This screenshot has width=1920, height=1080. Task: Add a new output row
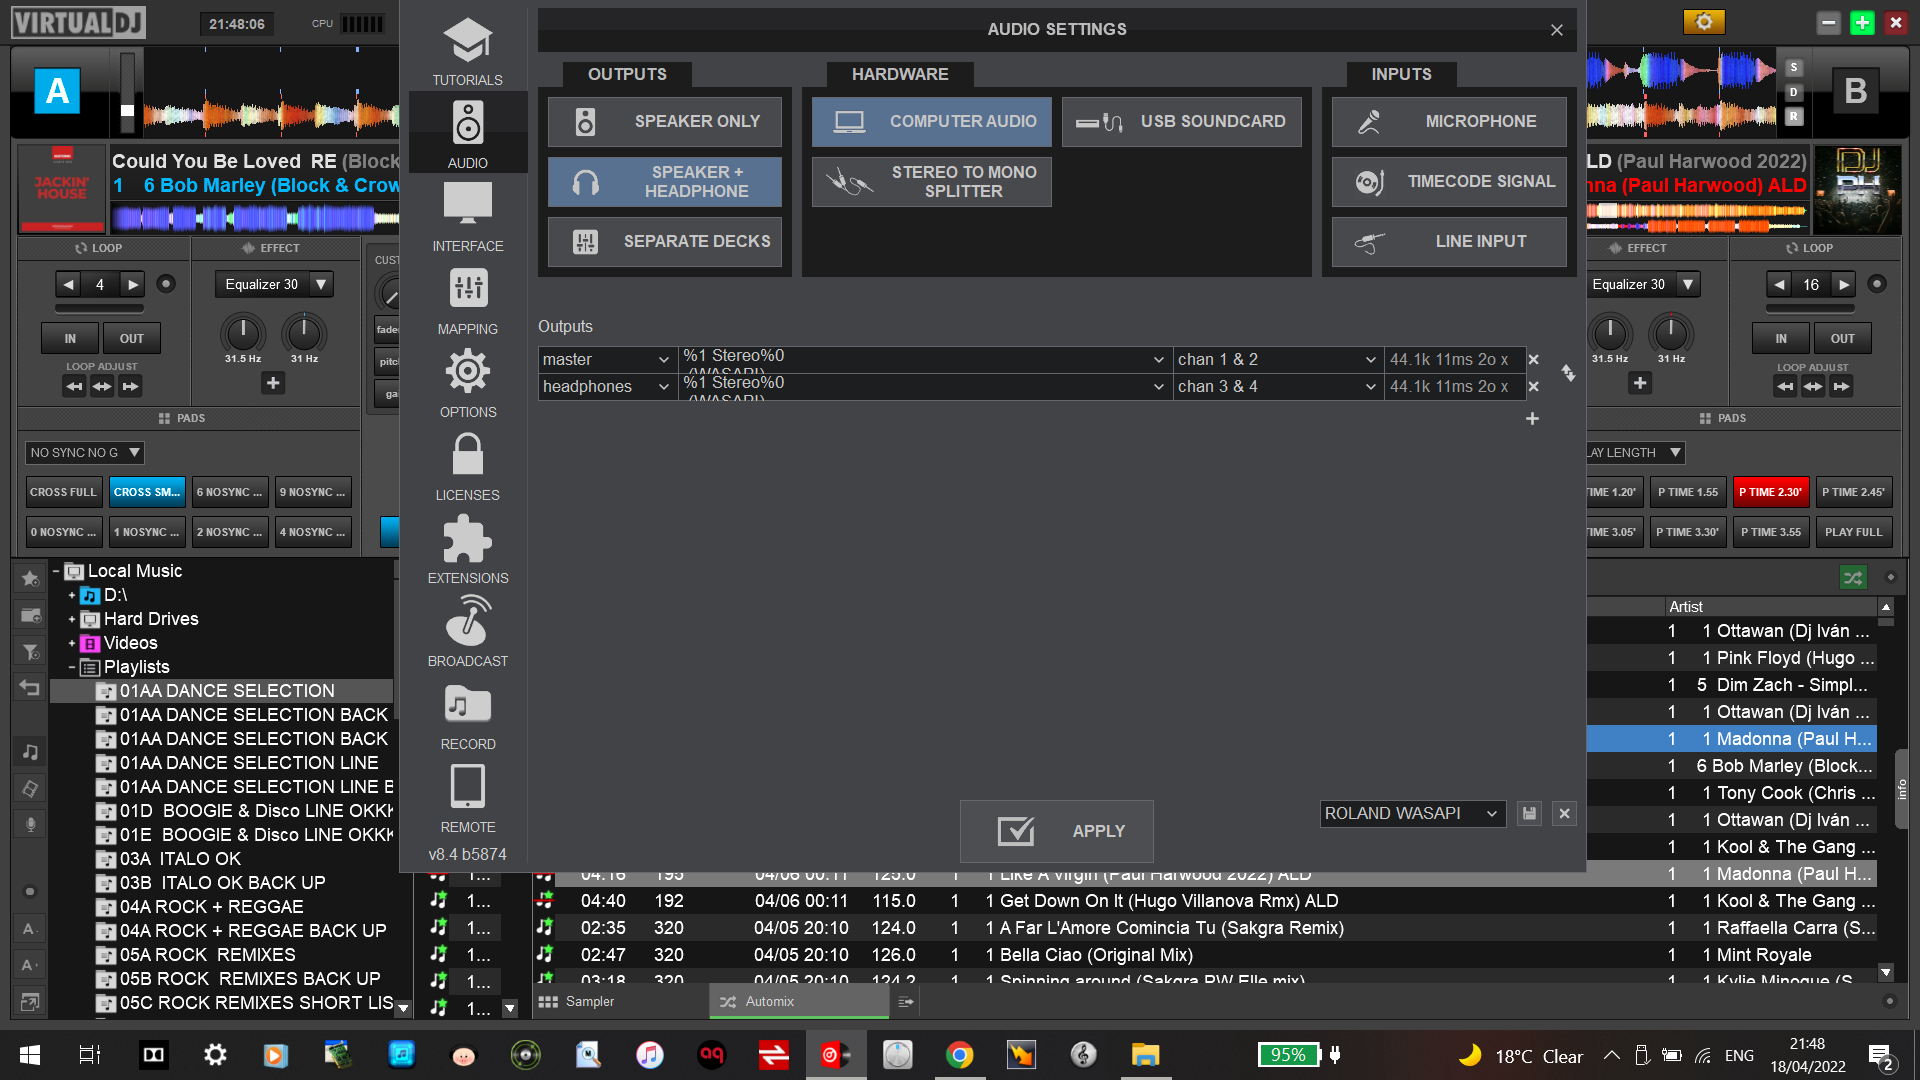coord(1532,418)
